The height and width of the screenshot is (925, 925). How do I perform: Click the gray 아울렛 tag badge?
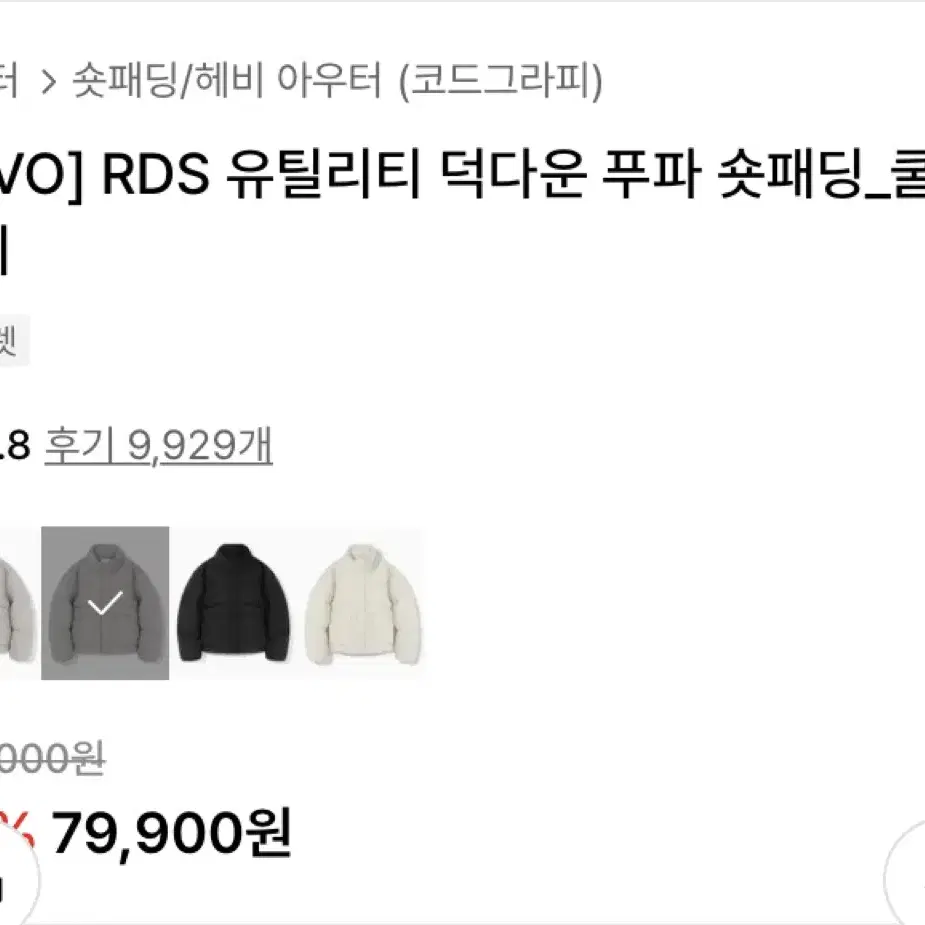pos(13,341)
